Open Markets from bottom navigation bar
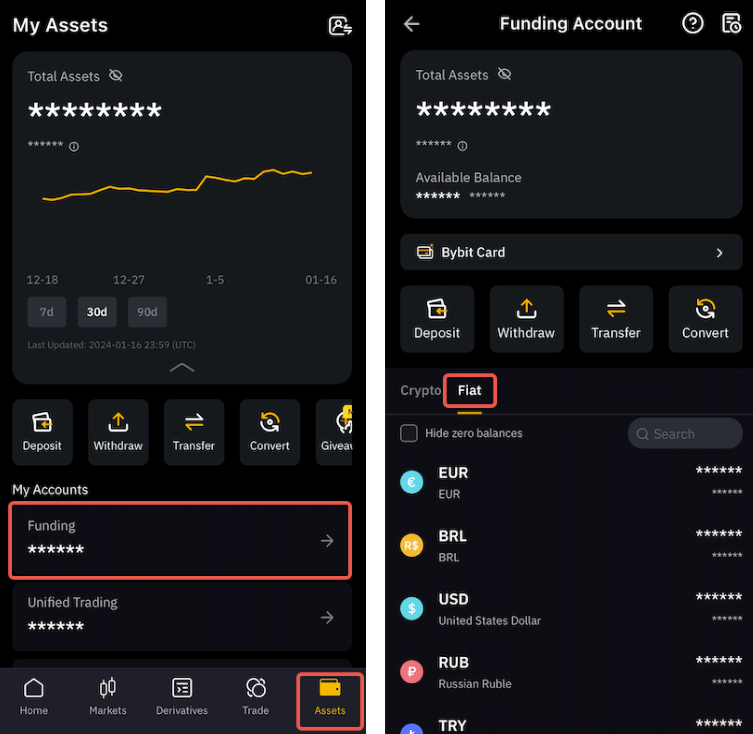 click(108, 697)
